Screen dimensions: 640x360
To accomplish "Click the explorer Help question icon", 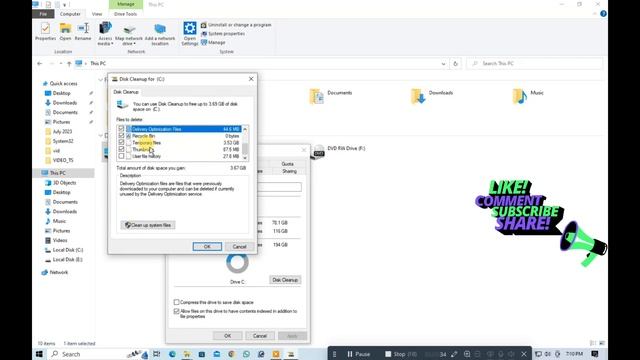I will point(603,14).
